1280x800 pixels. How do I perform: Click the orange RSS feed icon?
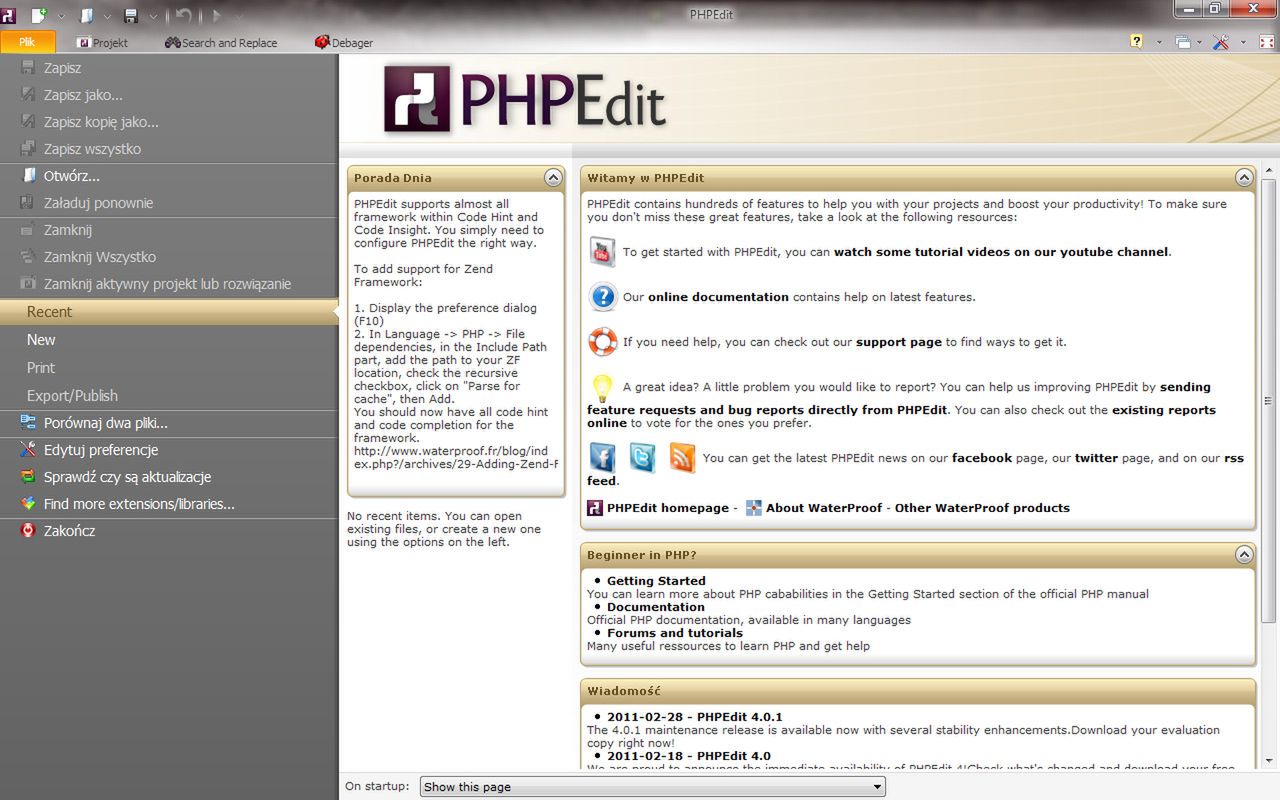pyautogui.click(x=682, y=457)
